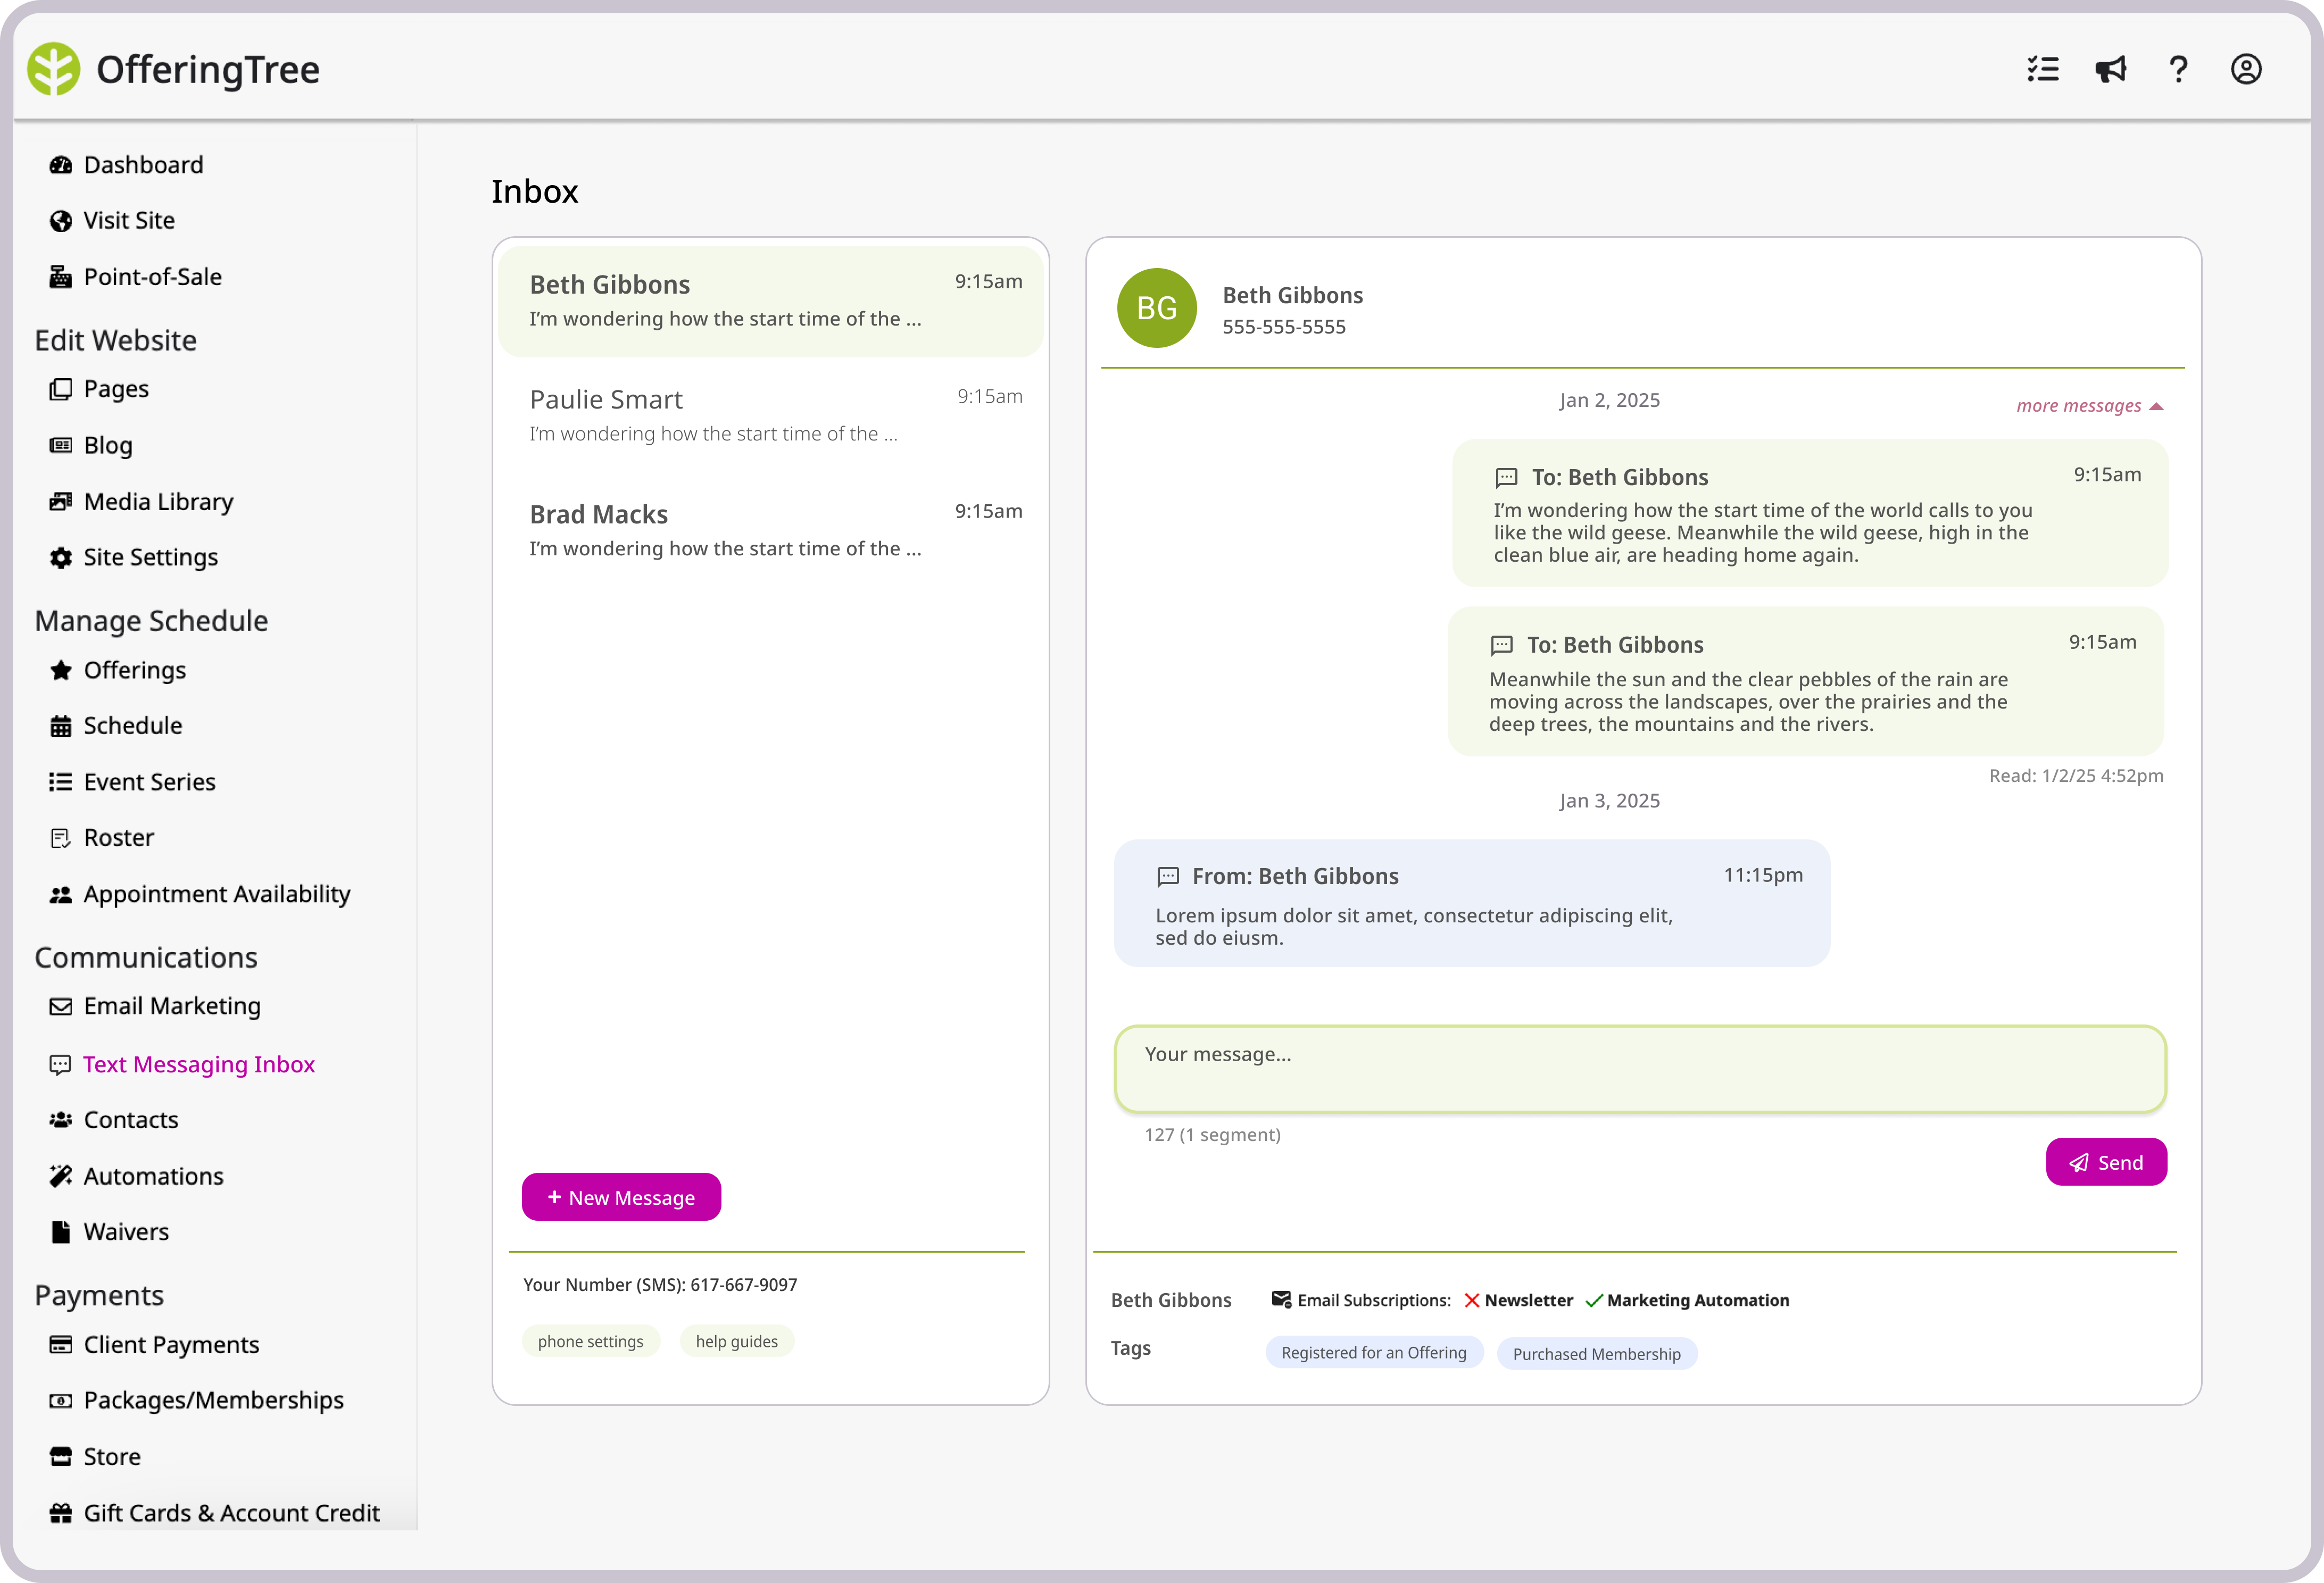
Task: Select the Site Settings gear icon
Action: coord(60,557)
